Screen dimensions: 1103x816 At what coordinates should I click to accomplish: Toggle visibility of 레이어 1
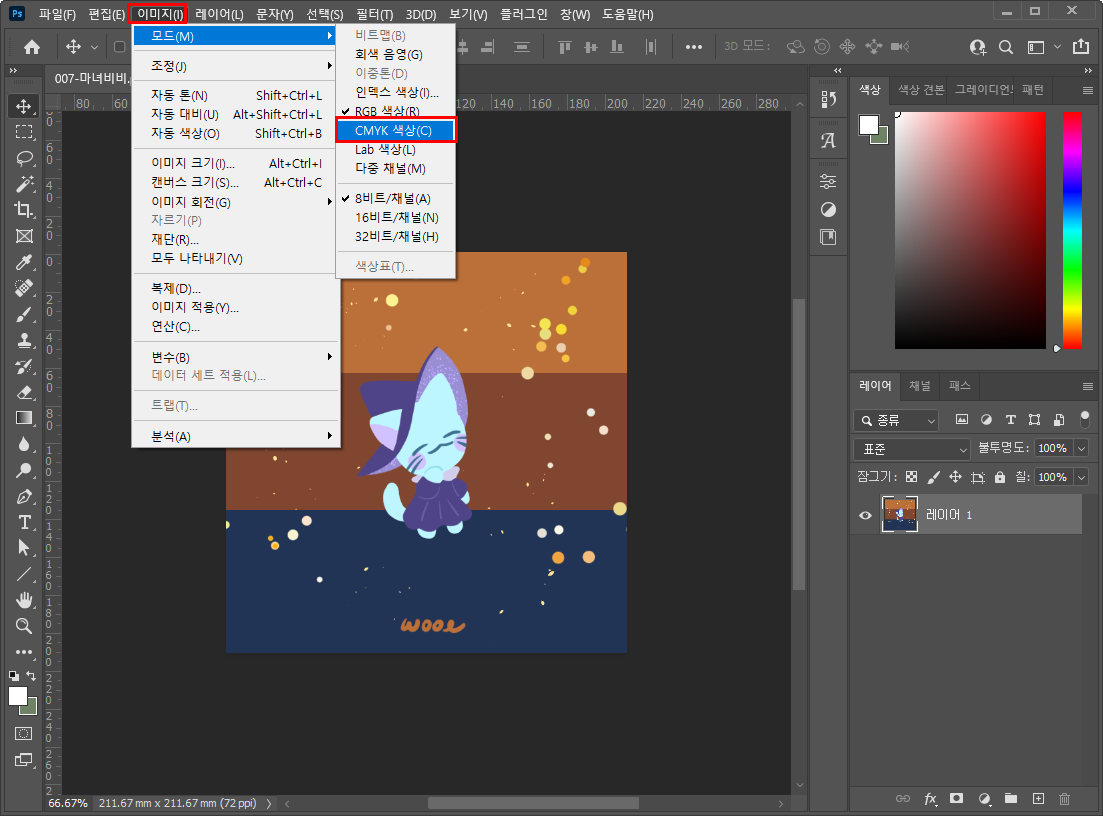(x=865, y=515)
